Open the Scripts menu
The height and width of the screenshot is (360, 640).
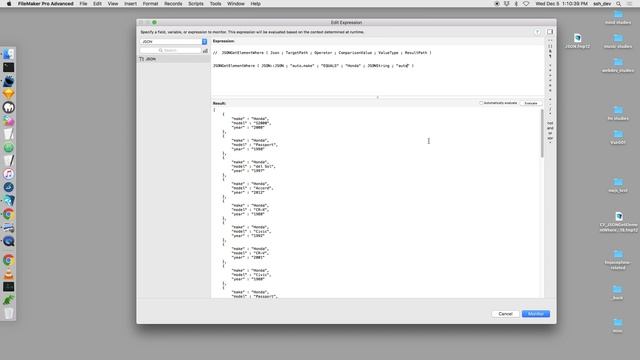[x=196, y=4]
